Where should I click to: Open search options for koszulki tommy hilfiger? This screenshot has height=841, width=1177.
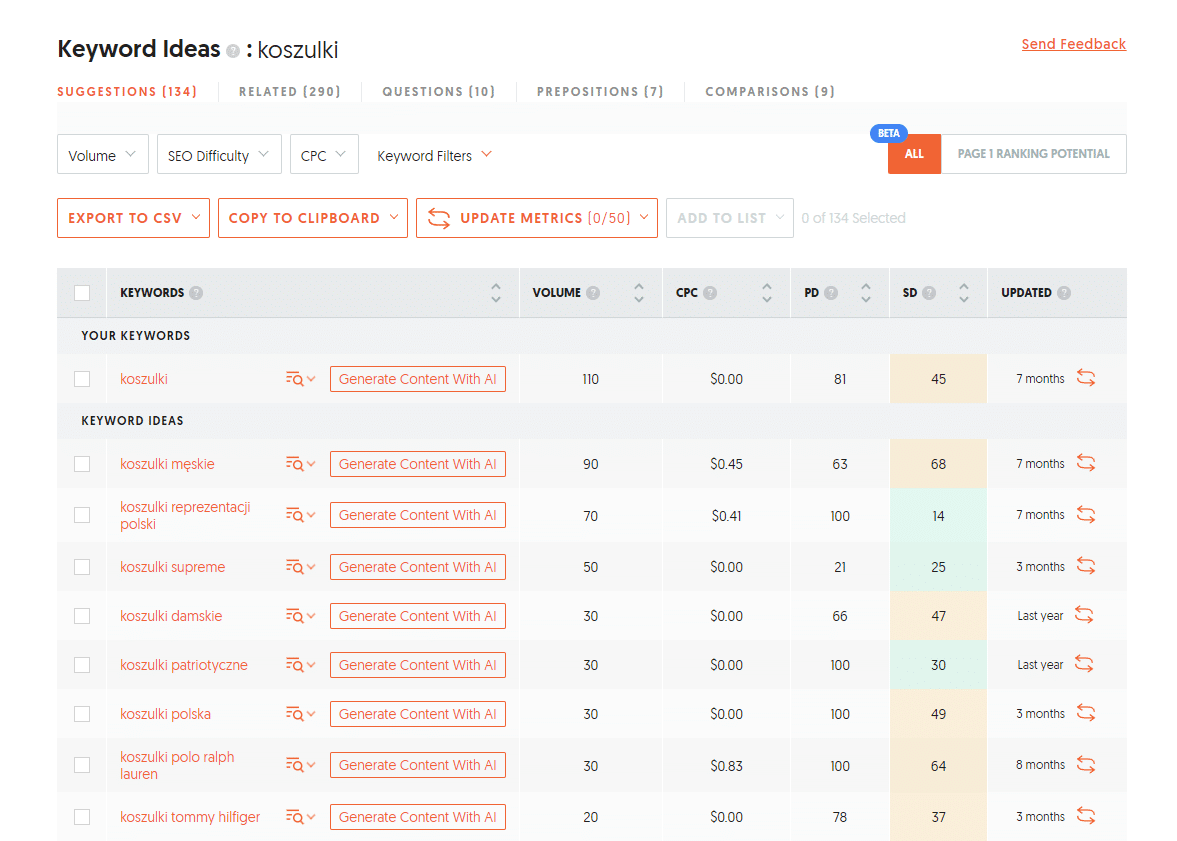click(x=300, y=817)
